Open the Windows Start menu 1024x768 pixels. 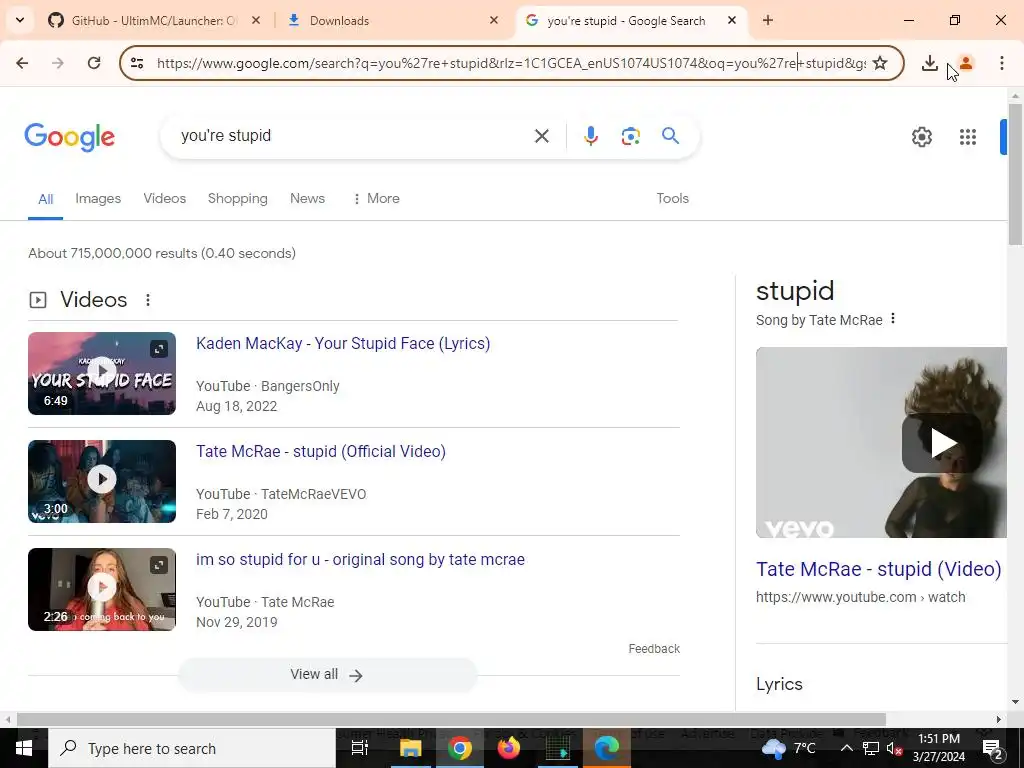click(24, 748)
